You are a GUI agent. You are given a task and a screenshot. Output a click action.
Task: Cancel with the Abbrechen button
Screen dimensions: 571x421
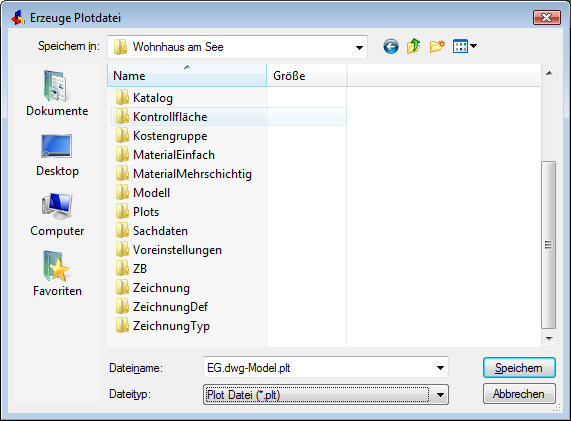(x=519, y=394)
